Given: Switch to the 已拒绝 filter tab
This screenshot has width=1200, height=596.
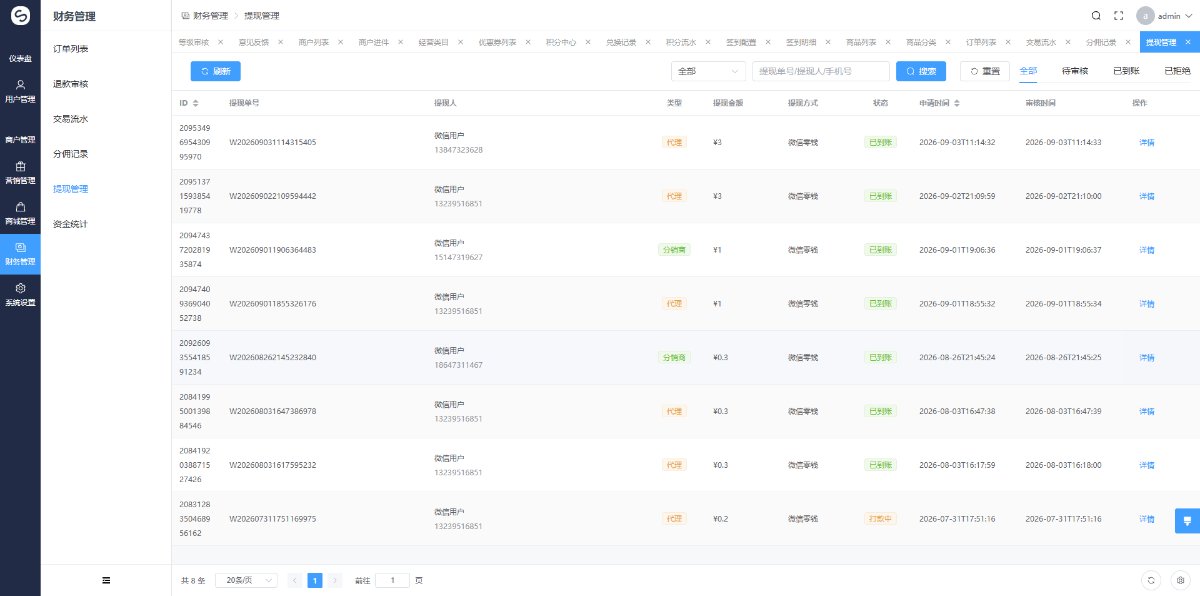Looking at the screenshot, I should click(x=1178, y=71).
